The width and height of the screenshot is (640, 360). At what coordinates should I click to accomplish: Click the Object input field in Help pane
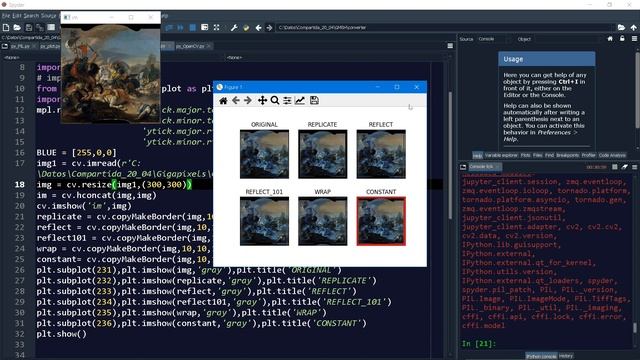point(567,39)
